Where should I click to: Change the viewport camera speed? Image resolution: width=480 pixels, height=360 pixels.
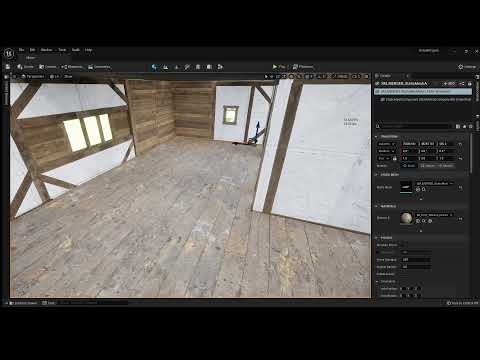coord(356,76)
